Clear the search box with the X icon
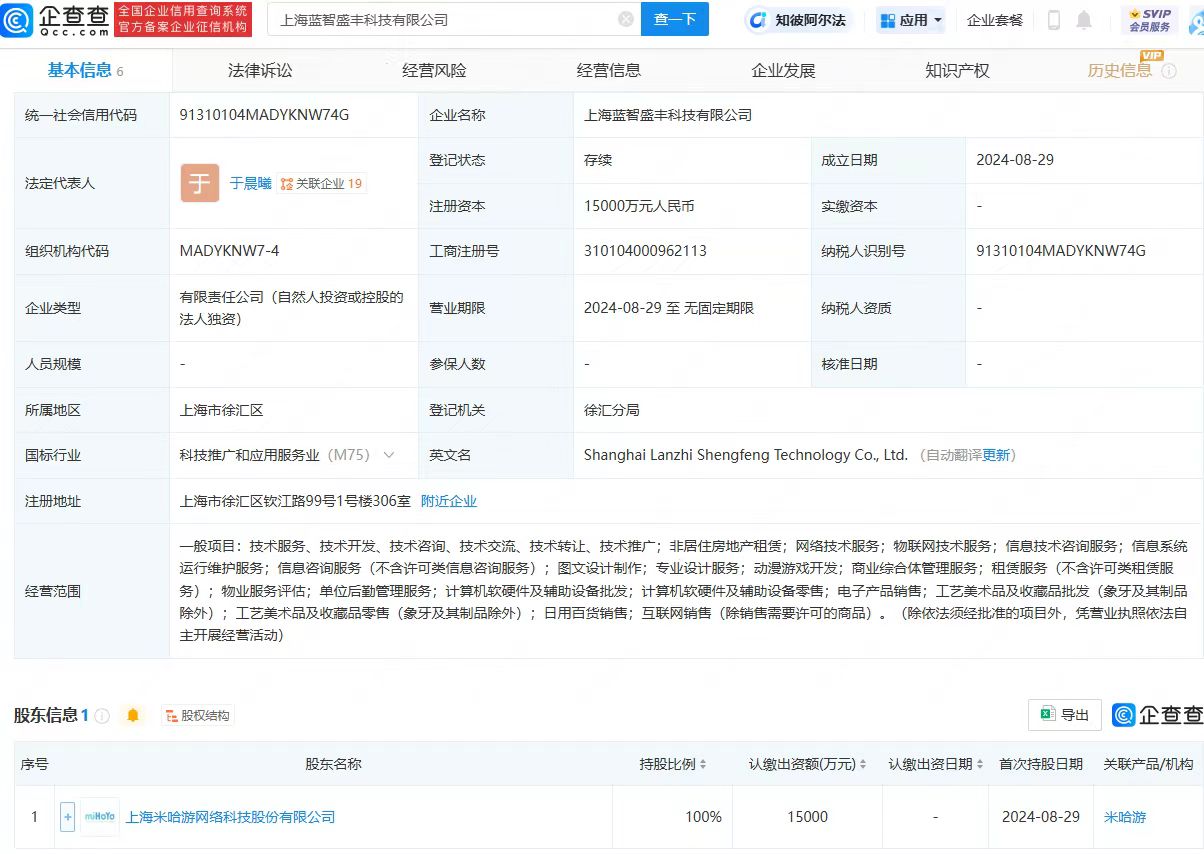 [626, 20]
